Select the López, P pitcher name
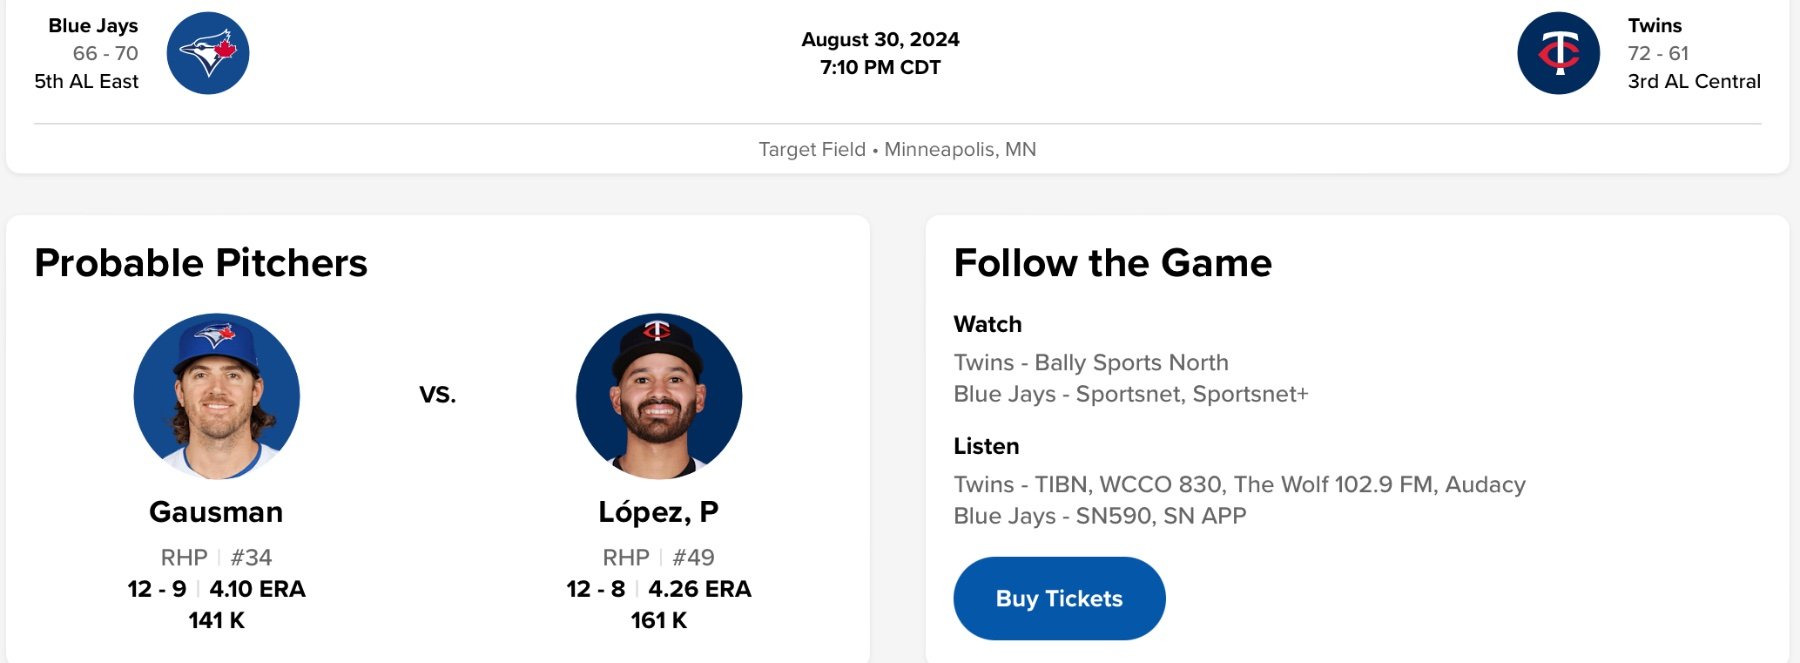This screenshot has width=1800, height=663. (x=658, y=512)
